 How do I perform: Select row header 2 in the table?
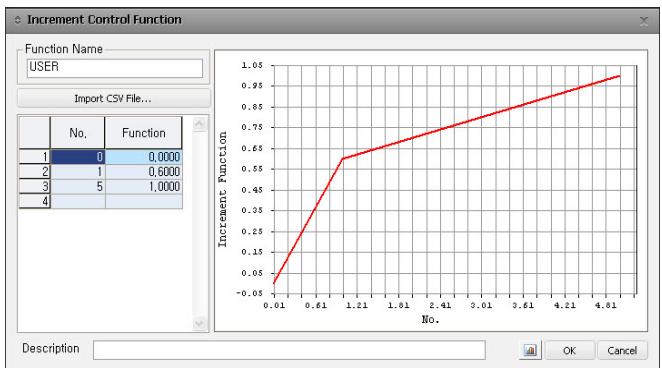35,171
